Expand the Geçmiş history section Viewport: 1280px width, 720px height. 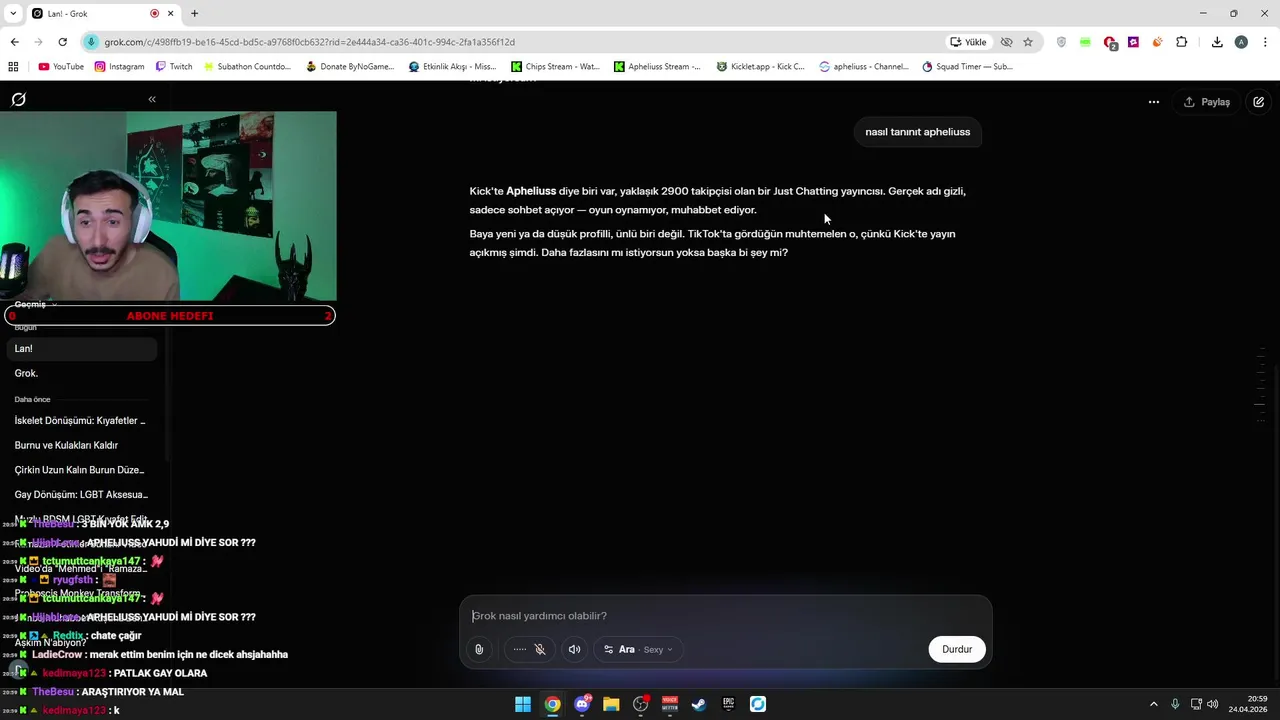point(35,304)
